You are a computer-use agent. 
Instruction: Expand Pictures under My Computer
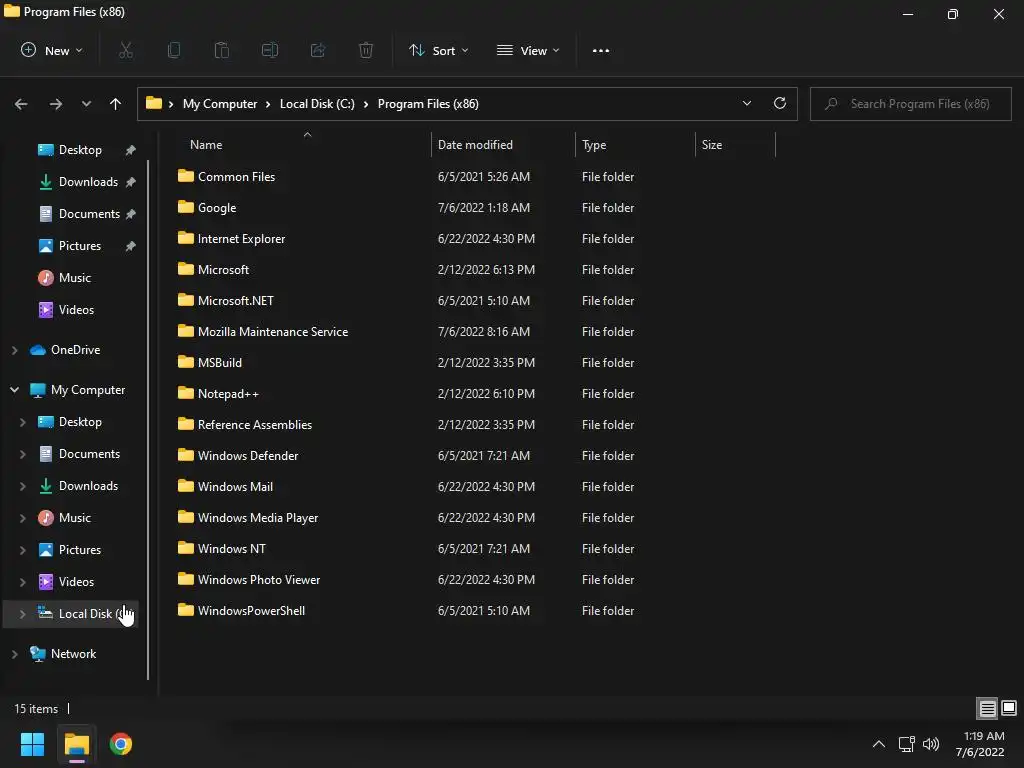point(22,550)
